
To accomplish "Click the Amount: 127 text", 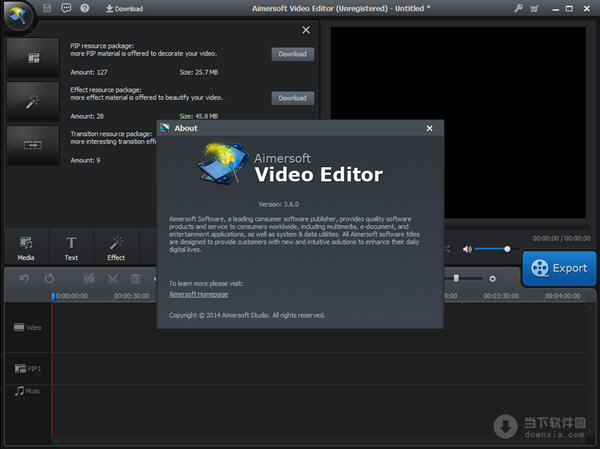I will click(89, 72).
